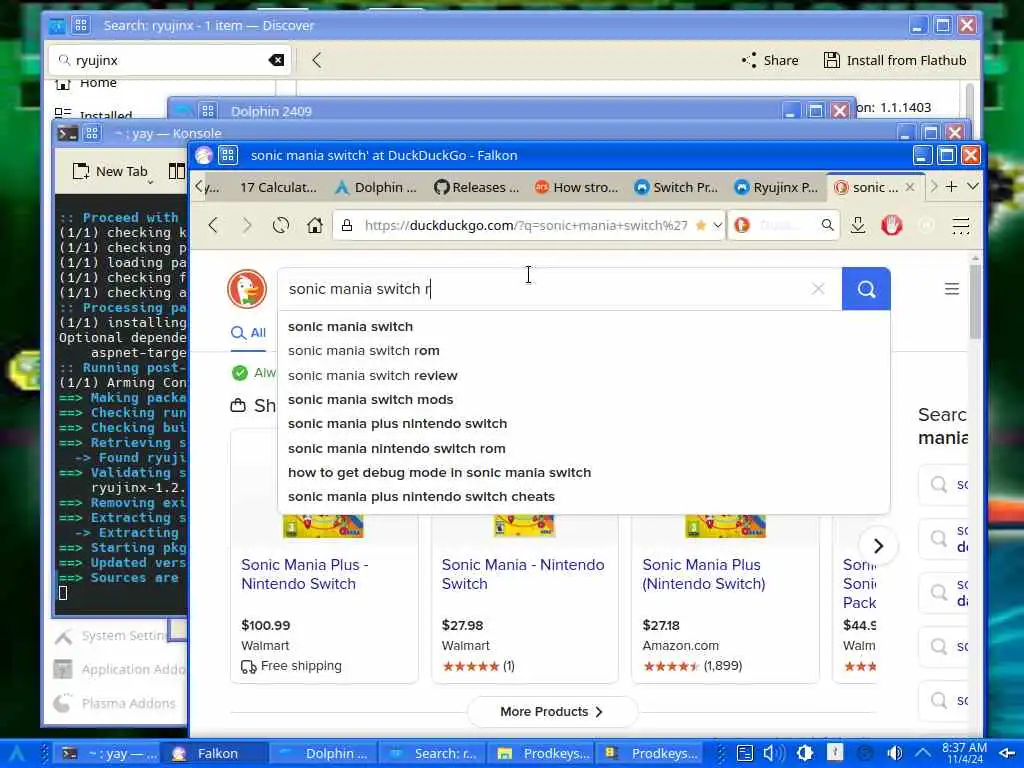
Task: Clear the DuckDuckGo search box text
Action: click(818, 289)
